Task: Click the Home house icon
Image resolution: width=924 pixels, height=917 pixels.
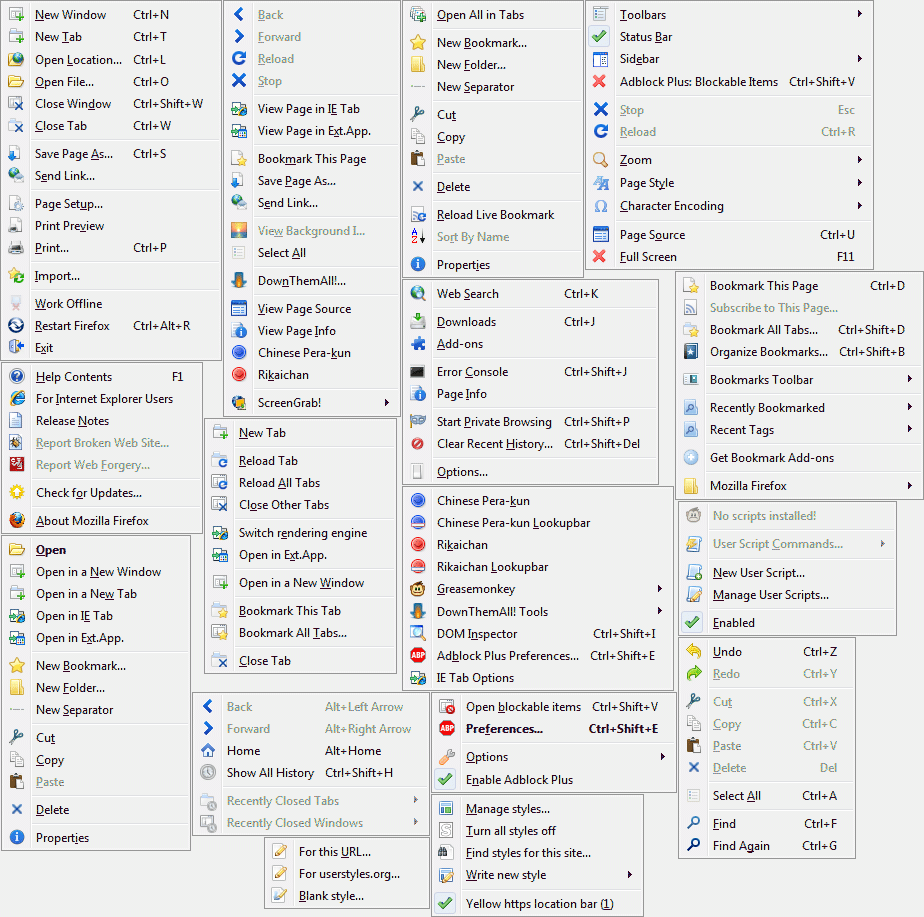Action: 208,750
